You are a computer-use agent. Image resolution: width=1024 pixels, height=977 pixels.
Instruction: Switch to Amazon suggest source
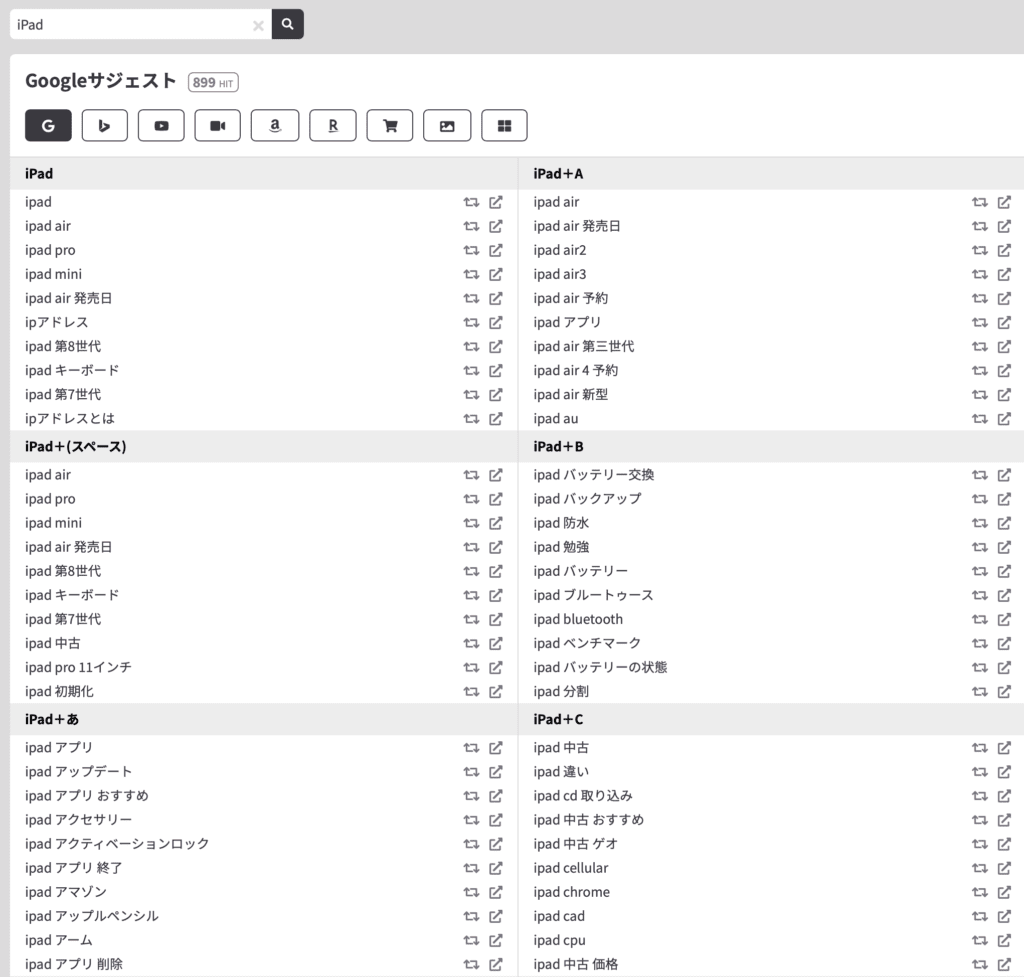275,125
